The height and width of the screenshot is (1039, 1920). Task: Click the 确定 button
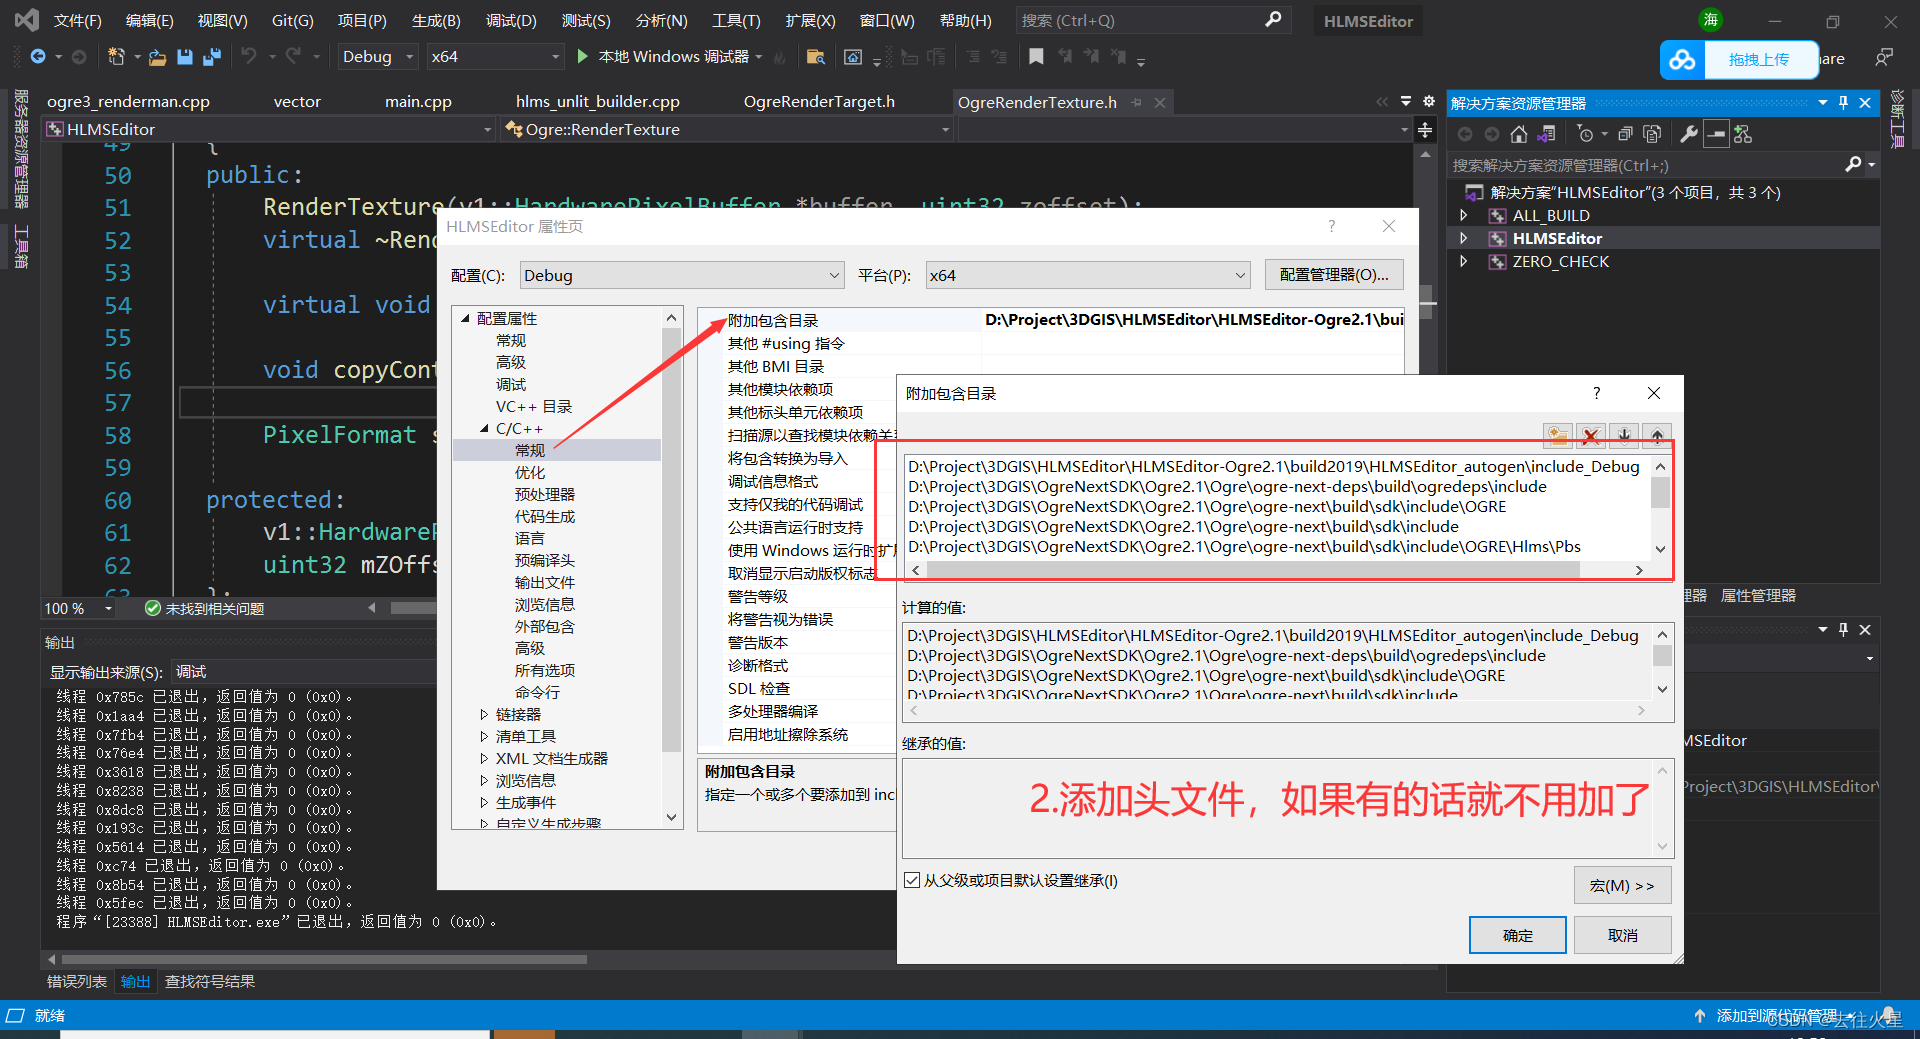tap(1517, 935)
